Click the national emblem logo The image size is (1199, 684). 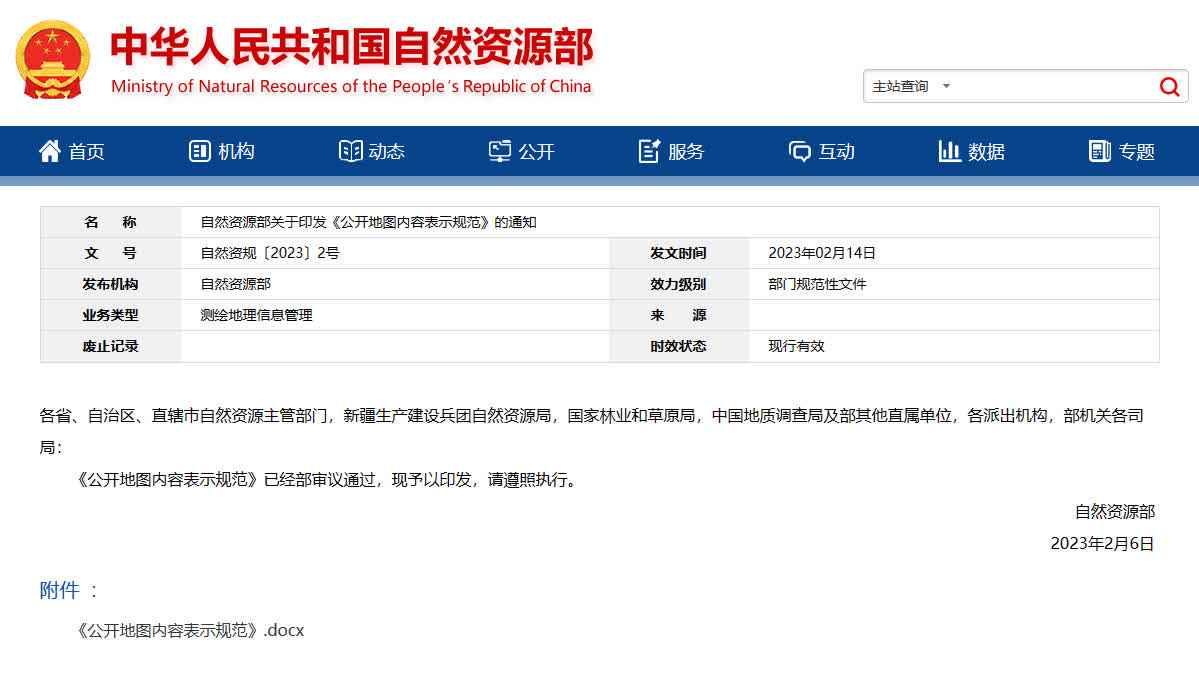pyautogui.click(x=52, y=60)
